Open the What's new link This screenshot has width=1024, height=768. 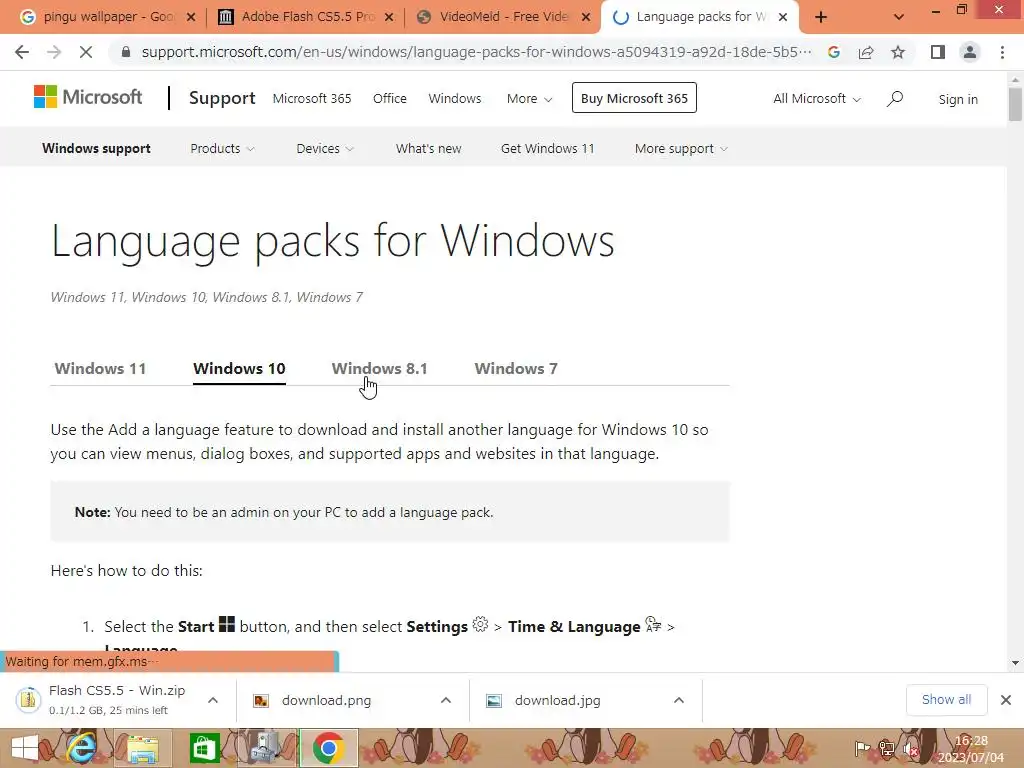[428, 148]
